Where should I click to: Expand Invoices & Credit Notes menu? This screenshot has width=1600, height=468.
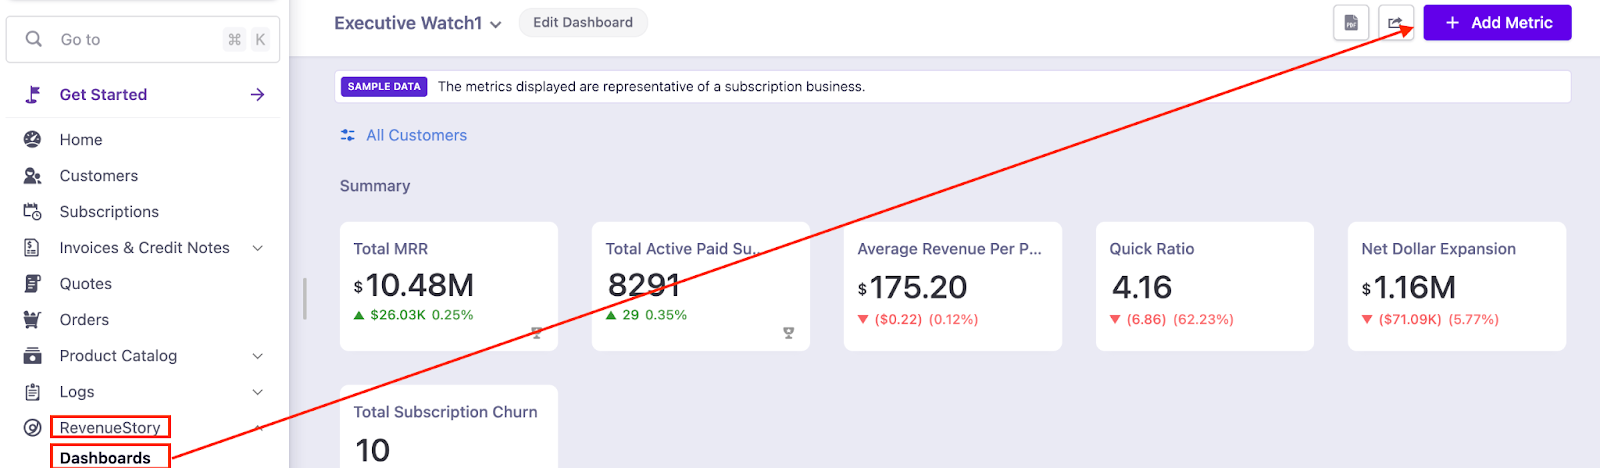[x=258, y=248]
